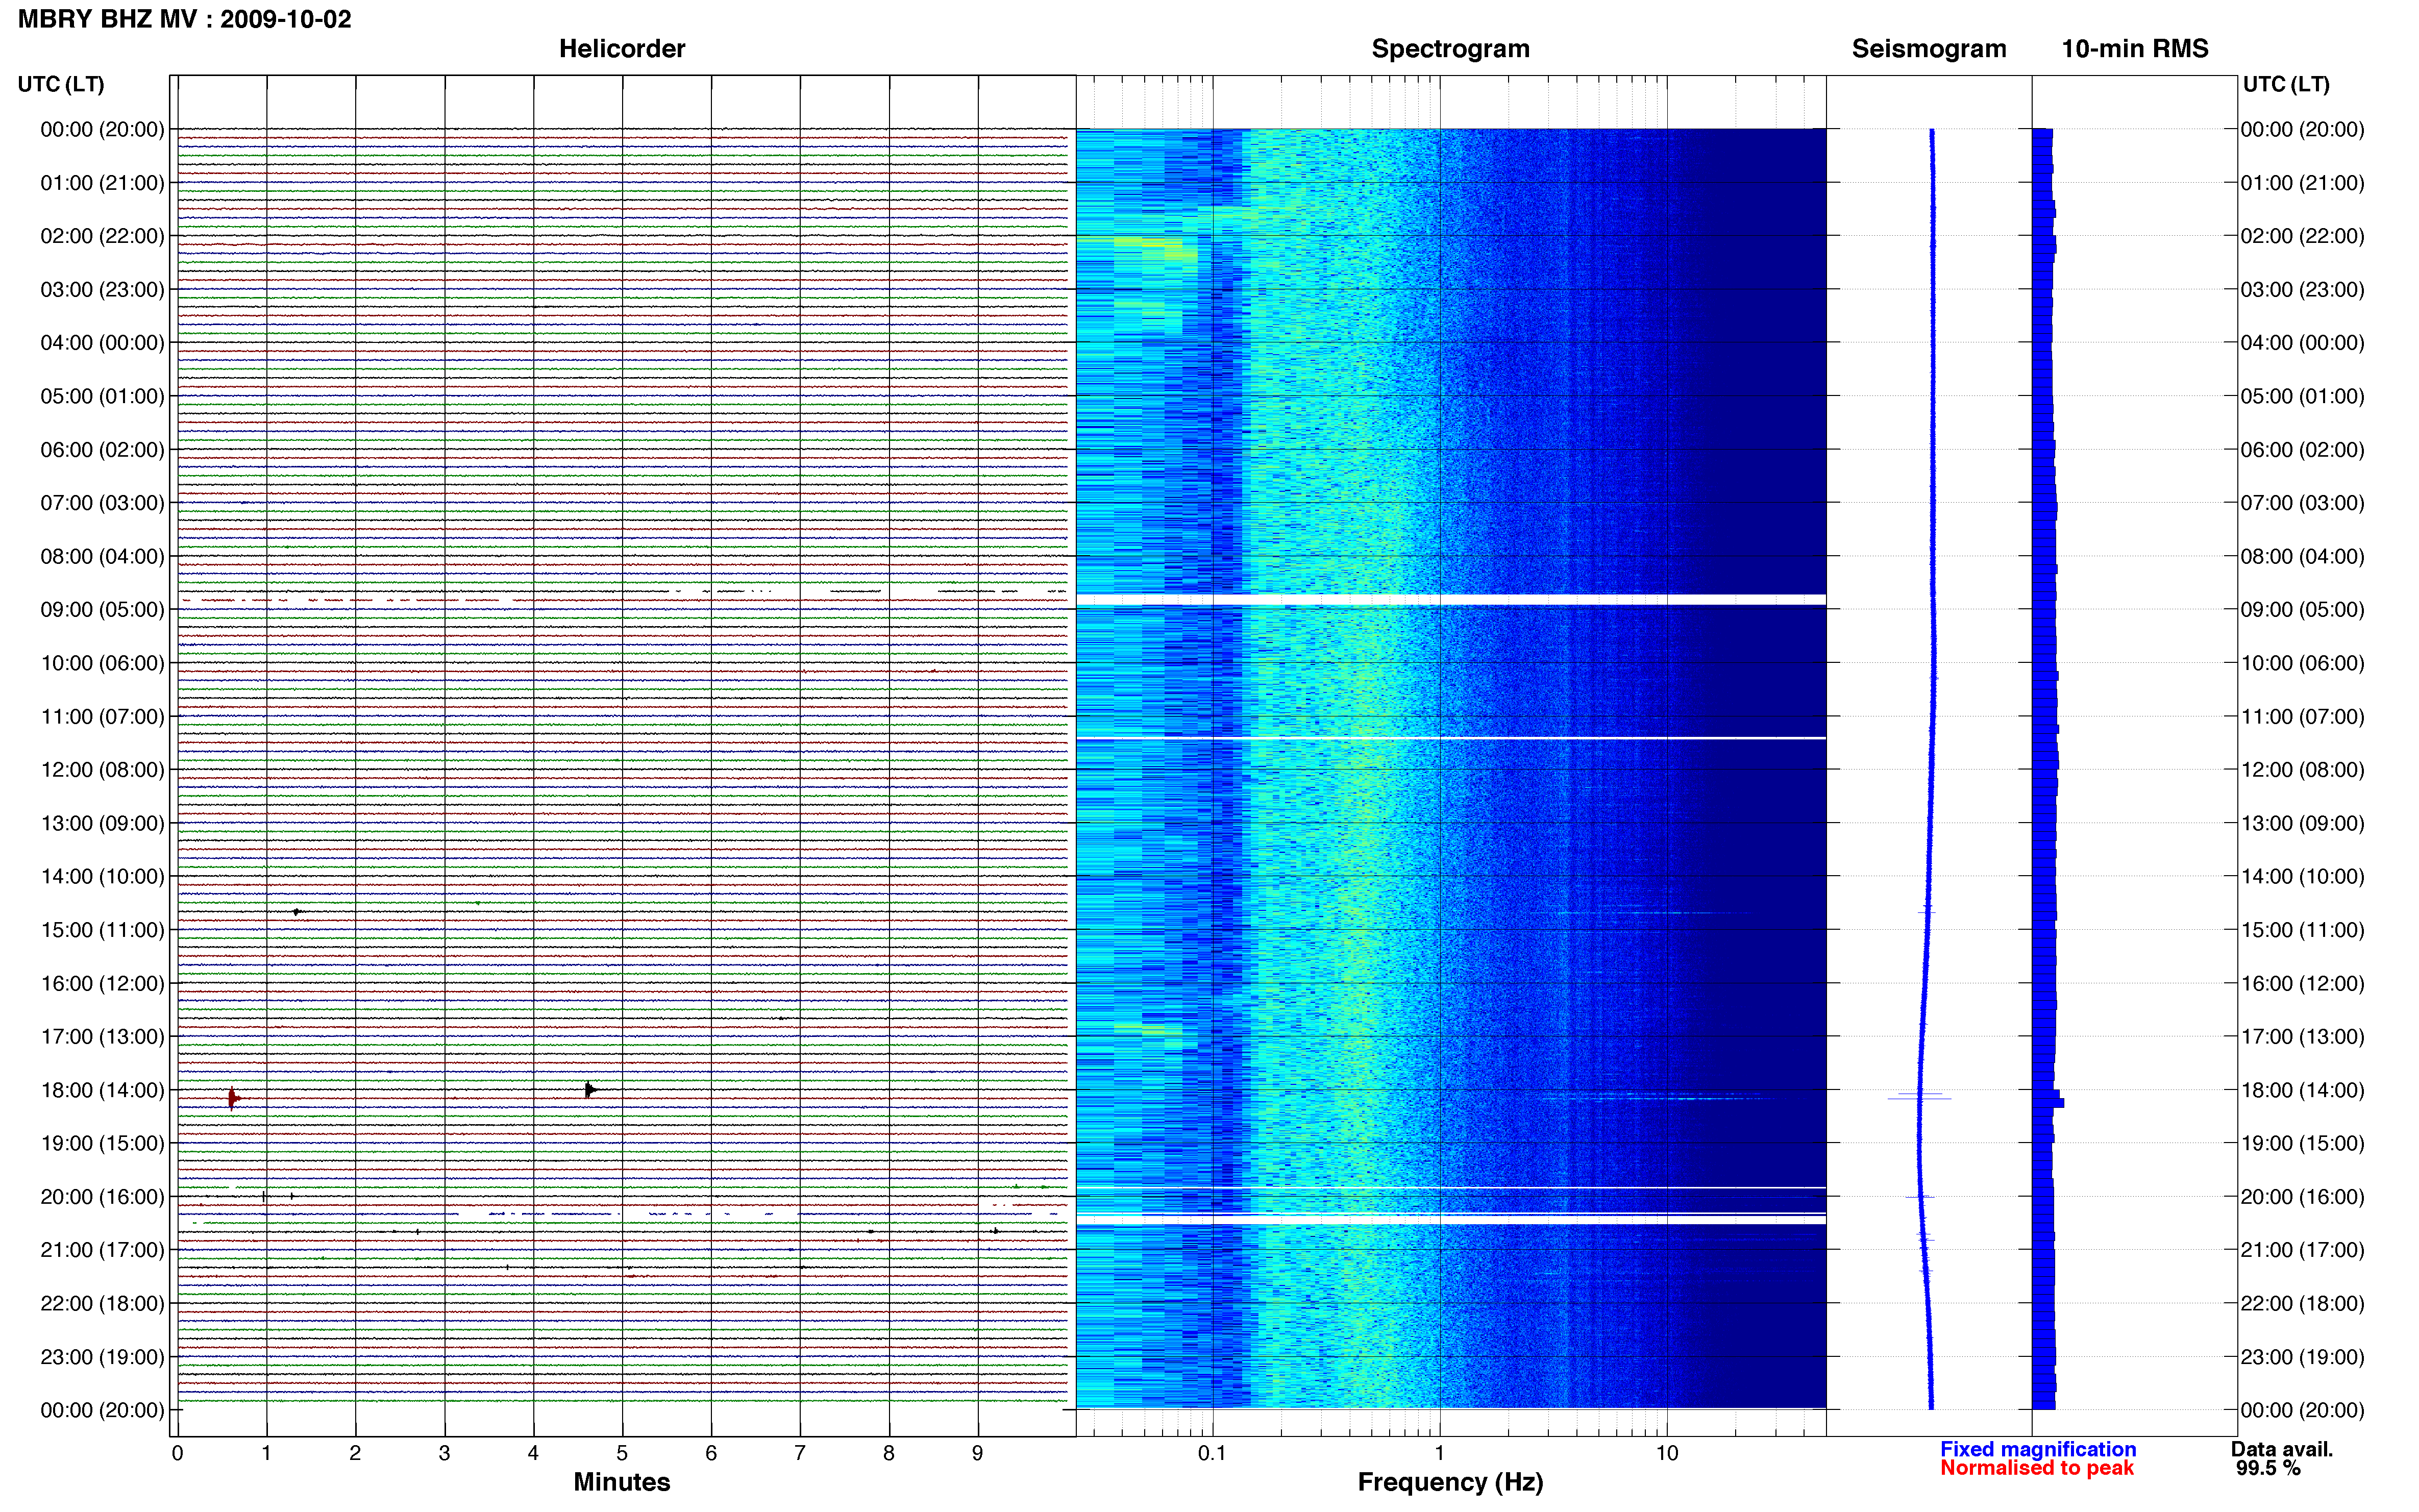The width and height of the screenshot is (2419, 1512).
Task: Select left-axis time label "07:00 (03:00)"
Action: coord(102,503)
